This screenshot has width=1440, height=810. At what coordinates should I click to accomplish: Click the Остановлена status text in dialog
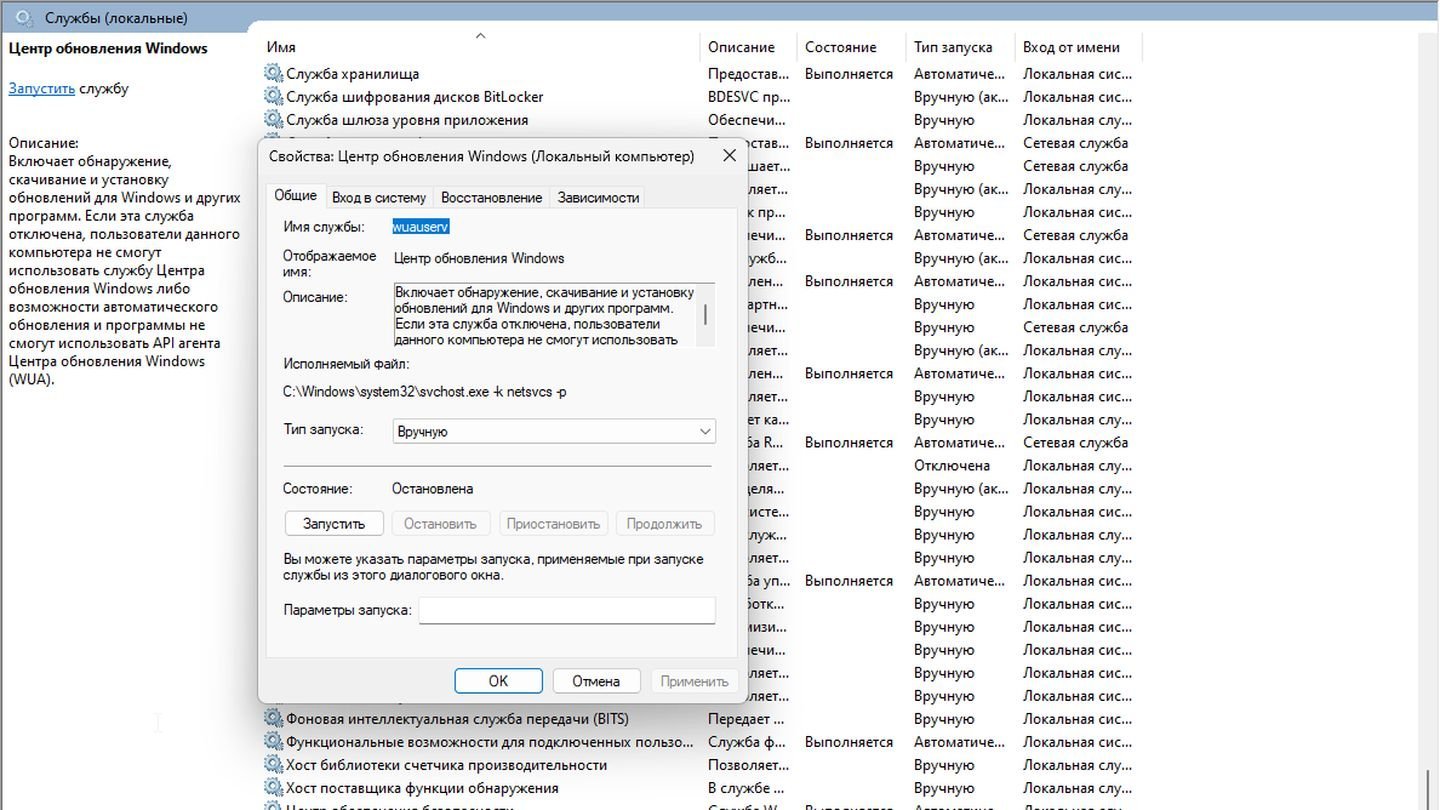[x=432, y=488]
